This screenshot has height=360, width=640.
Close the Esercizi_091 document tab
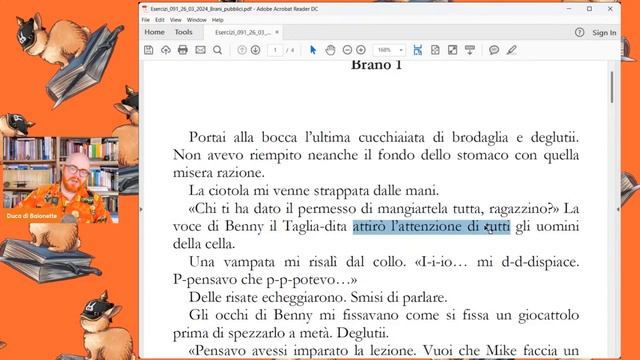tap(277, 32)
